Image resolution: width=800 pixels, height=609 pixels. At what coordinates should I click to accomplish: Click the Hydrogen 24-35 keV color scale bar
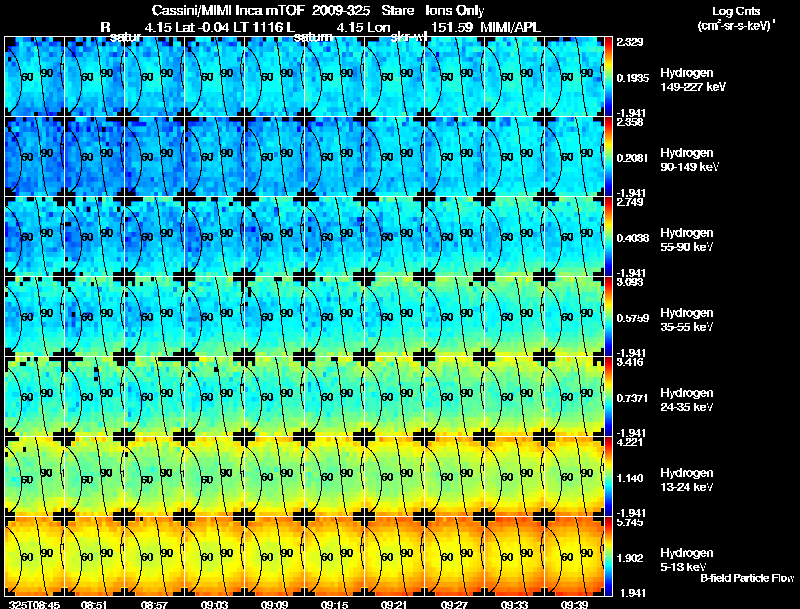[608, 396]
